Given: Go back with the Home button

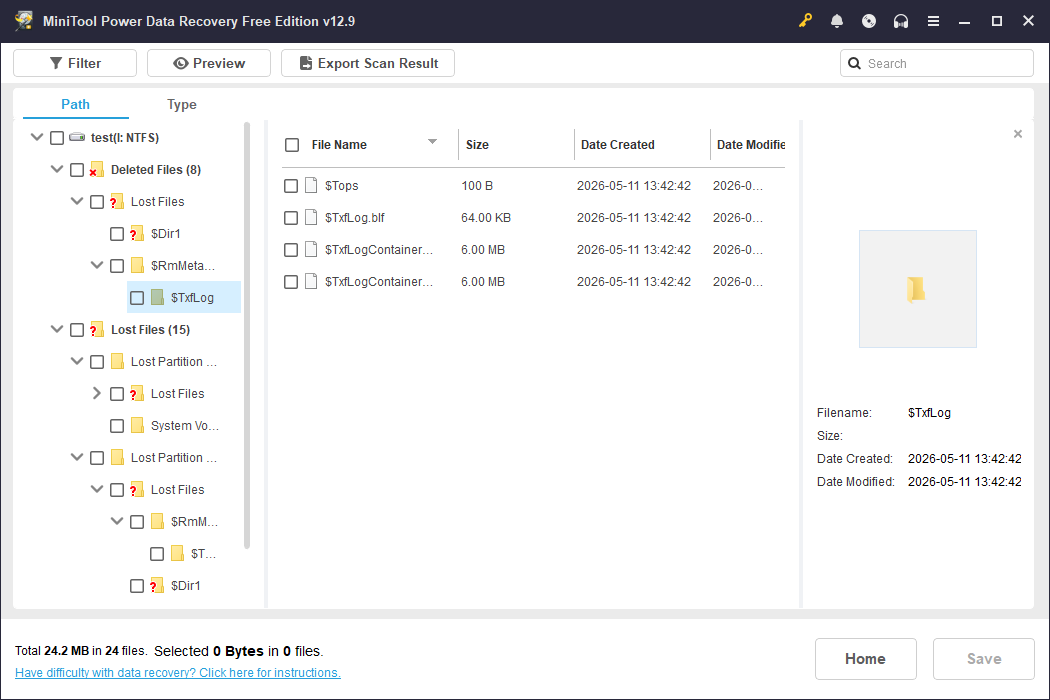Looking at the screenshot, I should point(865,658).
